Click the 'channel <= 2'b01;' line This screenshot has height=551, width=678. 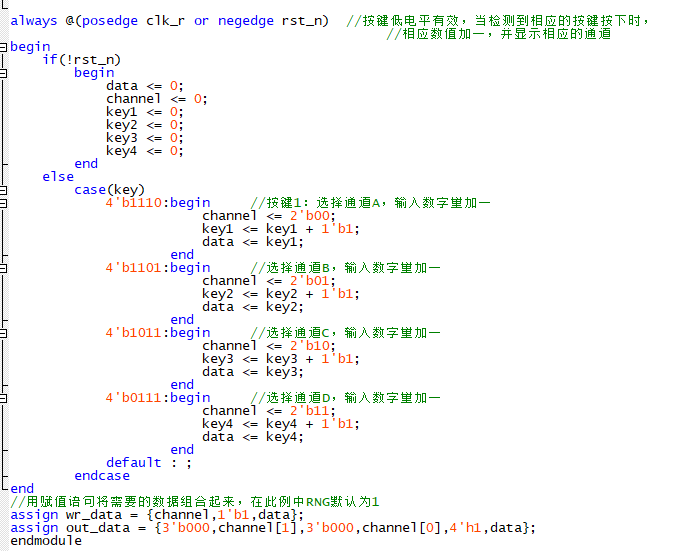tap(269, 281)
